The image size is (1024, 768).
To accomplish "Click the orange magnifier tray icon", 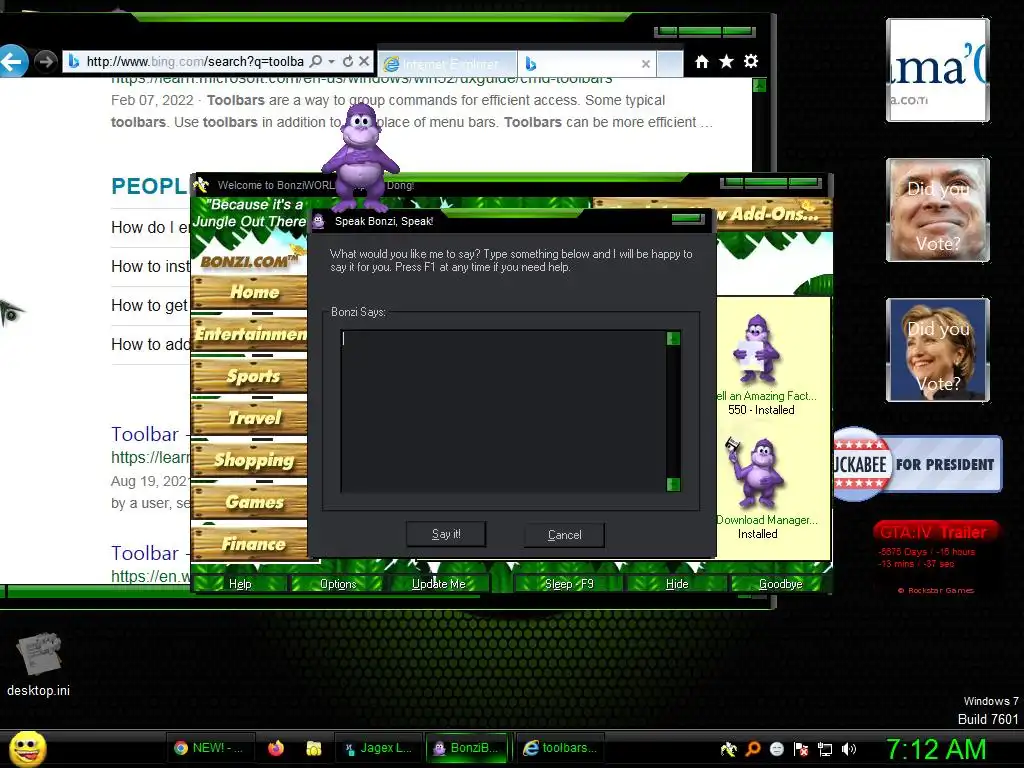I will [x=753, y=749].
